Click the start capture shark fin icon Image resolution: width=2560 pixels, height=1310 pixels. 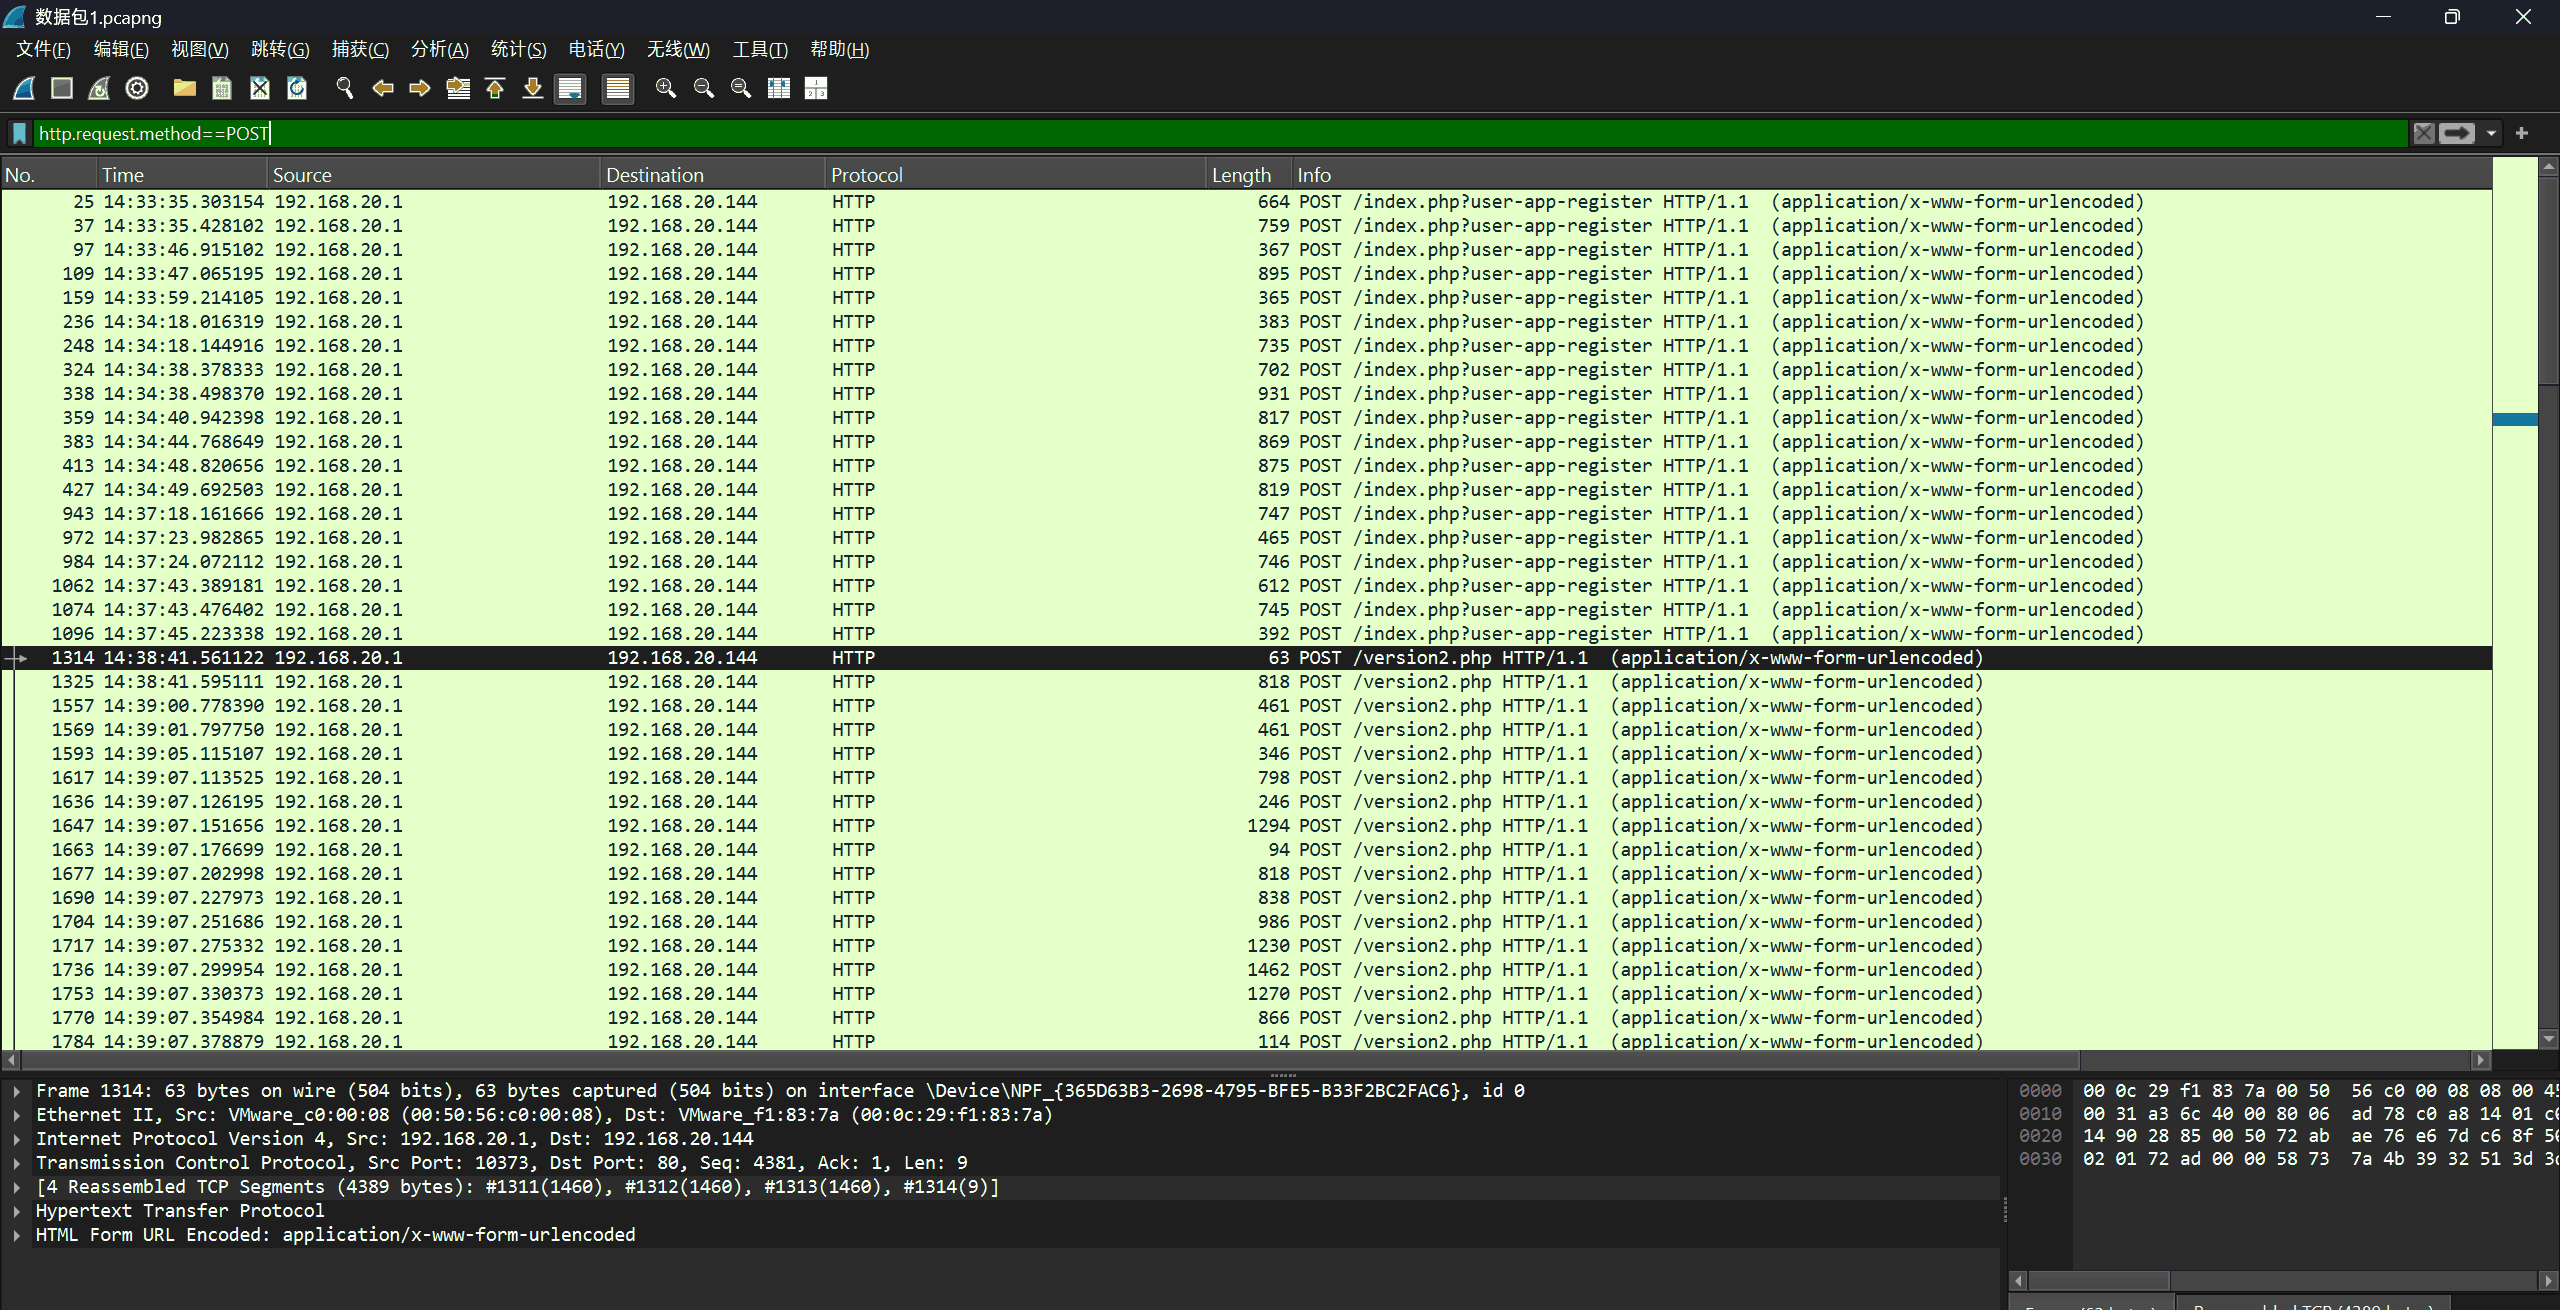pos(24,89)
